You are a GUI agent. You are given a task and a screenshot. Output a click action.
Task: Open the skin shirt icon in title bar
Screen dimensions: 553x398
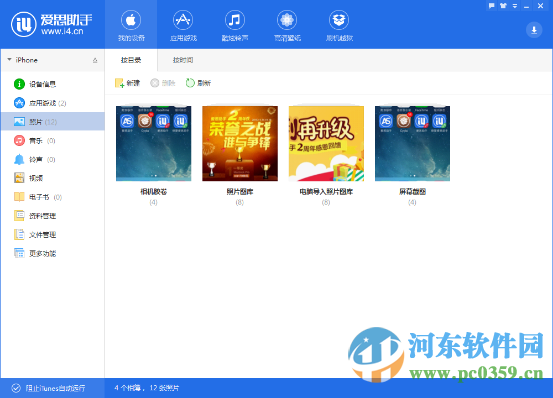coord(503,6)
